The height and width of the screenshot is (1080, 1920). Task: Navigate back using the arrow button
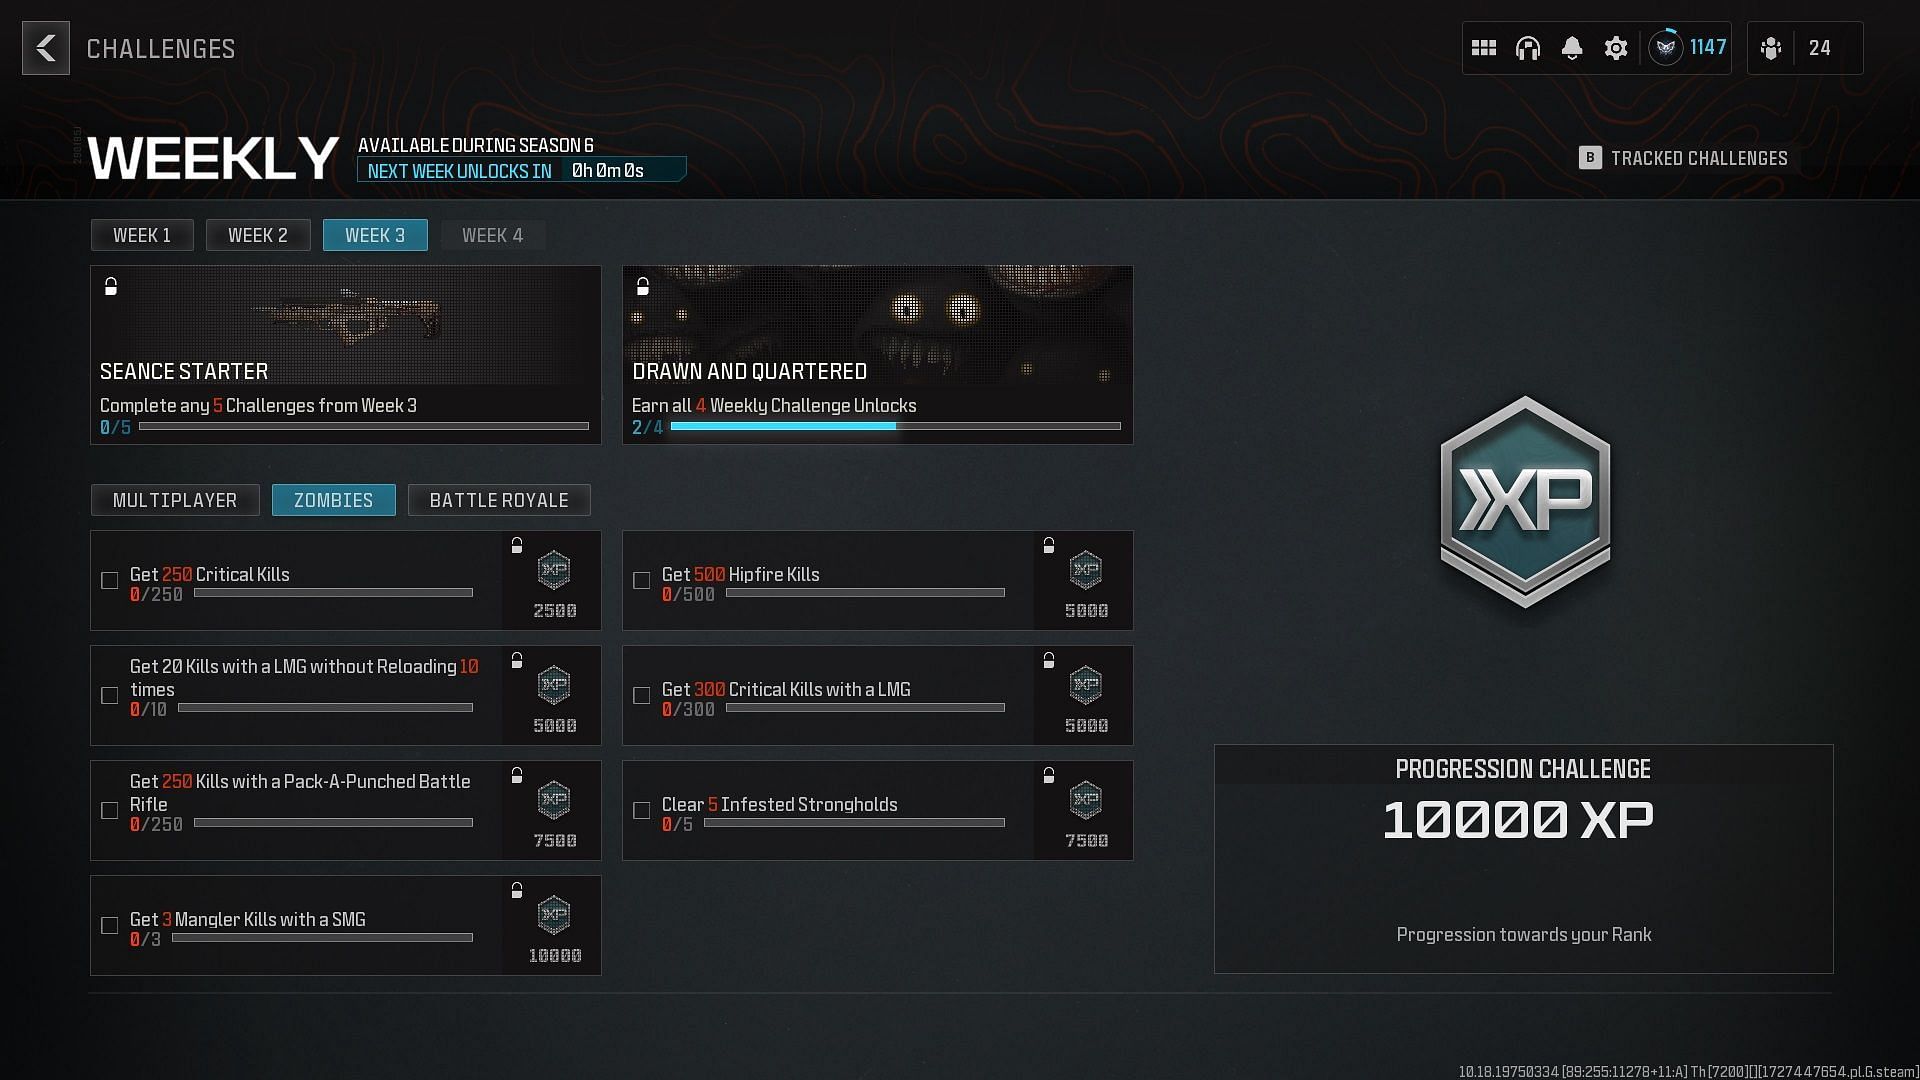click(46, 49)
